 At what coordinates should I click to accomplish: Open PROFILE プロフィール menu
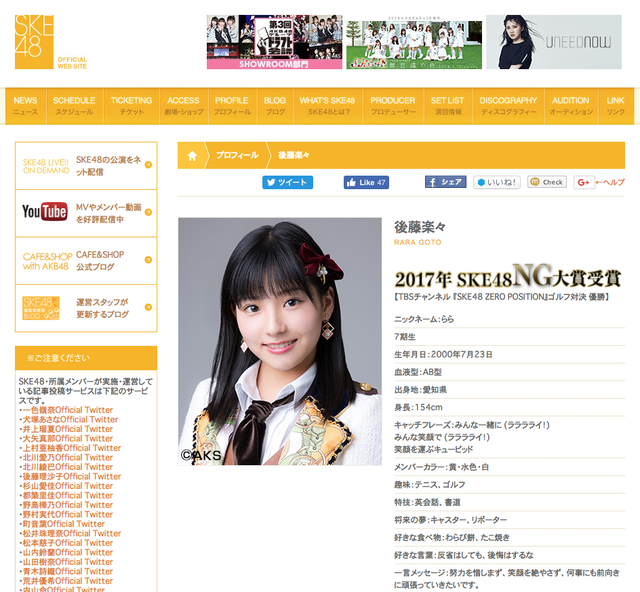(232, 106)
